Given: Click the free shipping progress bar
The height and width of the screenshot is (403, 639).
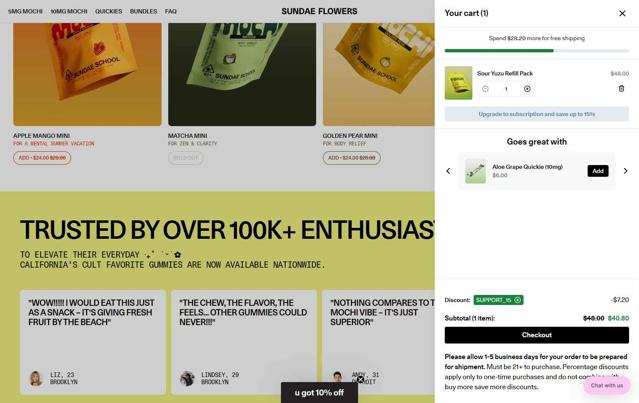Looking at the screenshot, I should coord(536,51).
